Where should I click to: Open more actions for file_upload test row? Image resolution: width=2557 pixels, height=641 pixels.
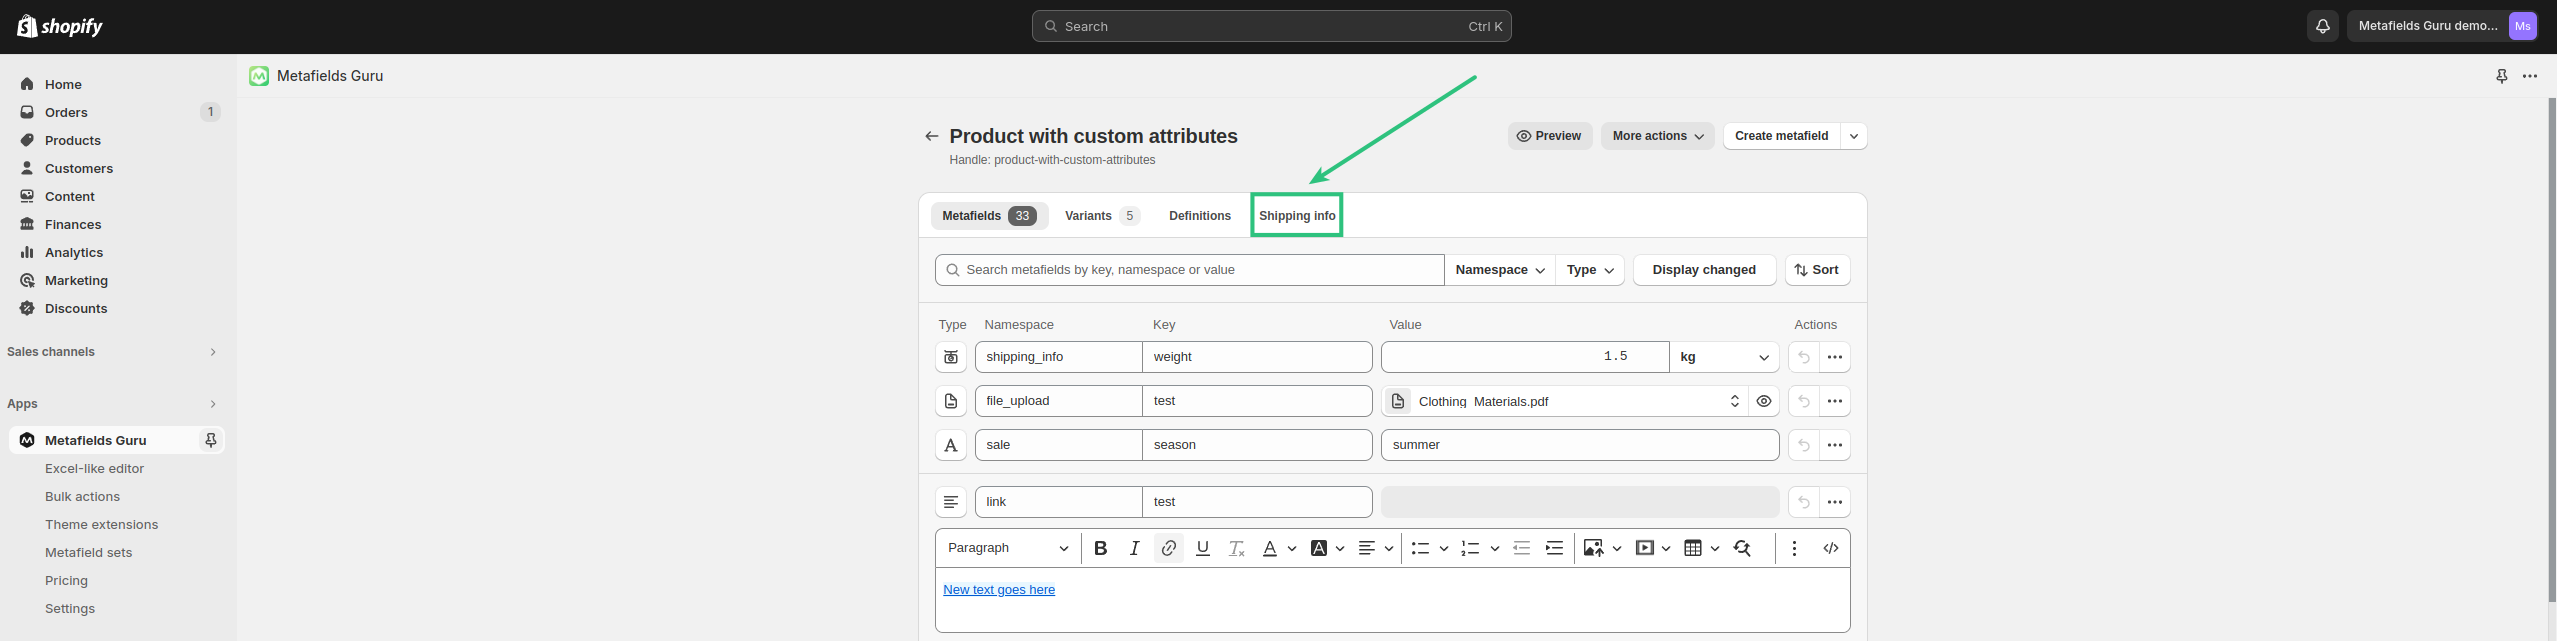(x=1834, y=401)
